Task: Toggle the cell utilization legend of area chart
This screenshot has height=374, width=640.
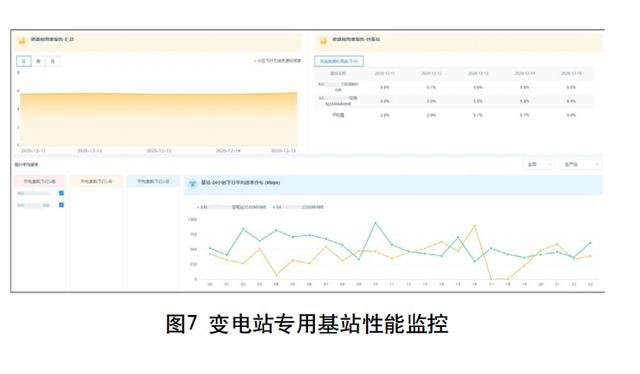Action: click(x=278, y=61)
